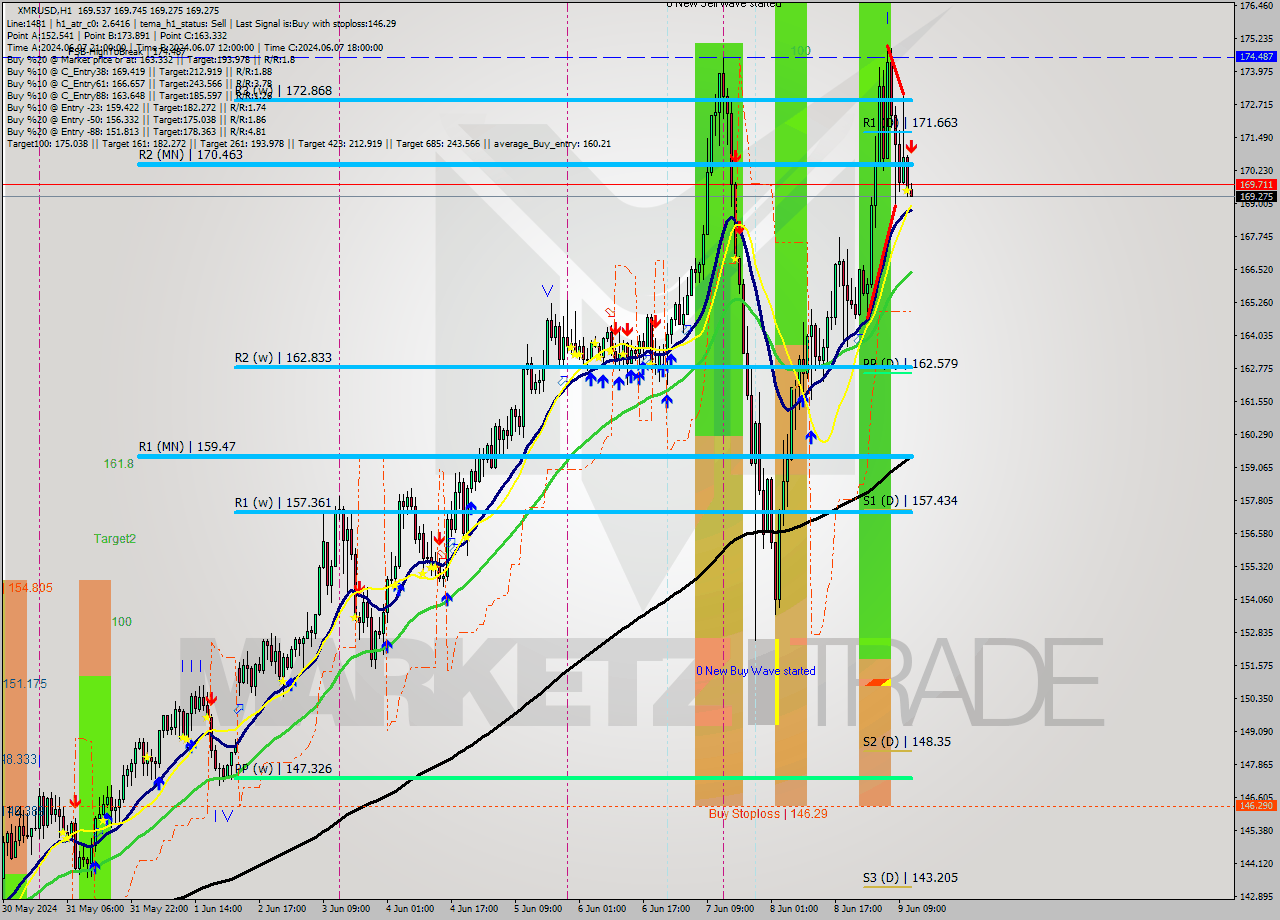Select the 'Buy %10 @ C_Entry38: 169.419' row

click(139, 71)
